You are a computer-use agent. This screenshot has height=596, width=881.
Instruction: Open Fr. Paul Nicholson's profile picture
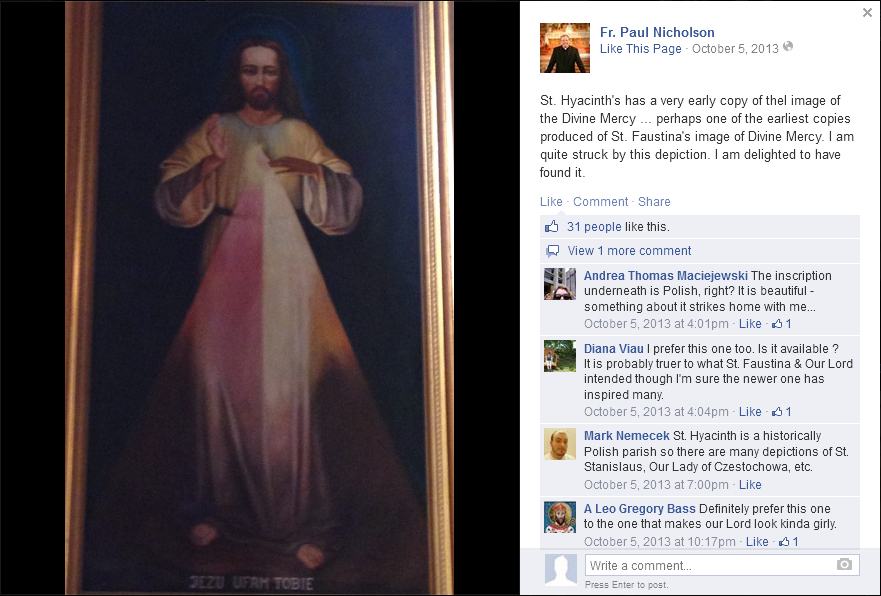pyautogui.click(x=565, y=48)
